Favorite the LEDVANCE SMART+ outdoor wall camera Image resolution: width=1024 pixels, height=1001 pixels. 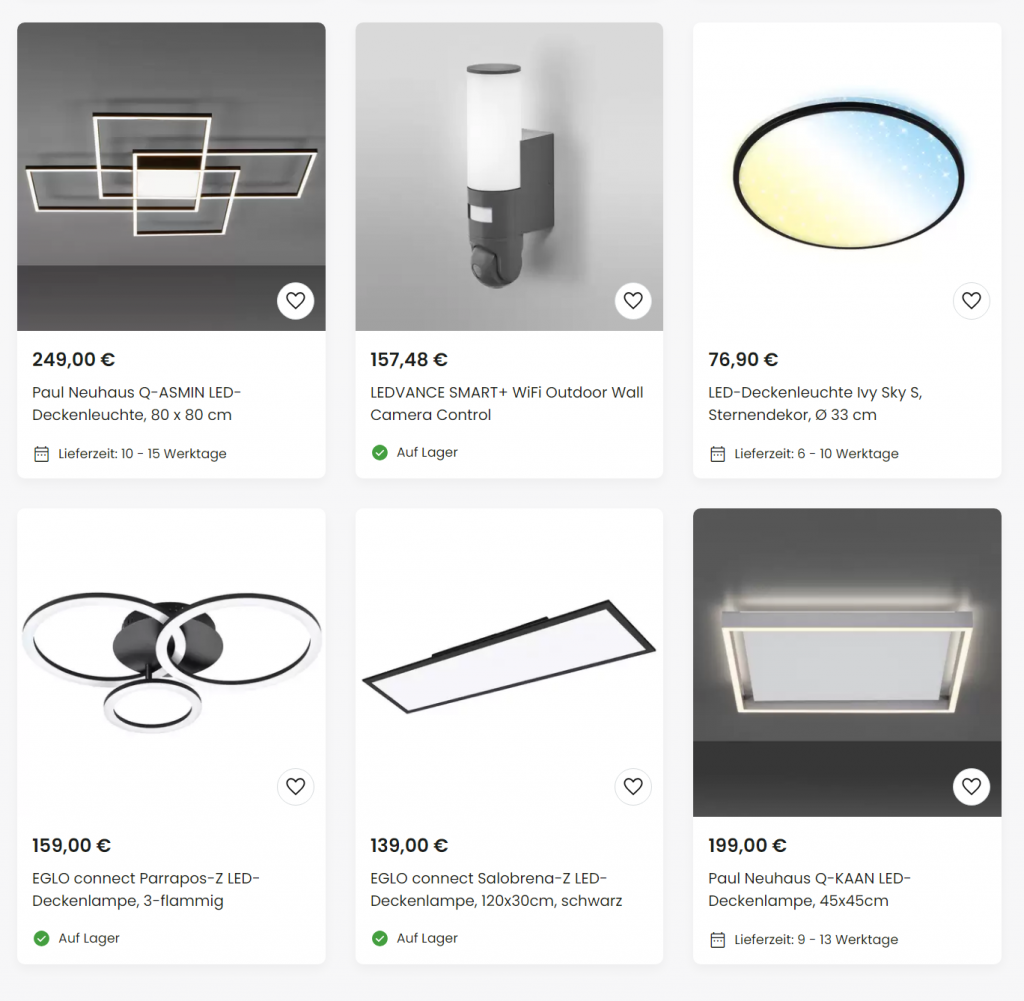point(633,300)
